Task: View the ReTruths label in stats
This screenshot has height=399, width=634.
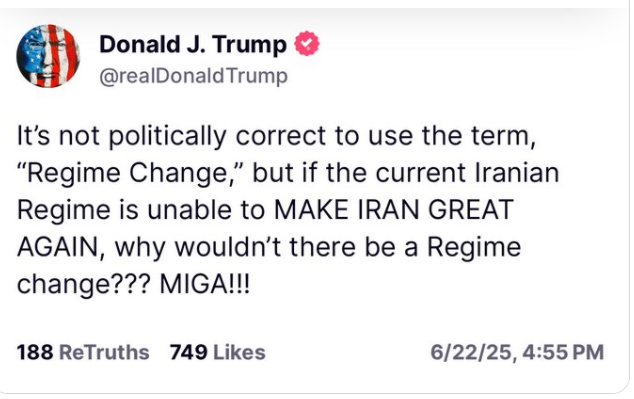Action: 104,352
